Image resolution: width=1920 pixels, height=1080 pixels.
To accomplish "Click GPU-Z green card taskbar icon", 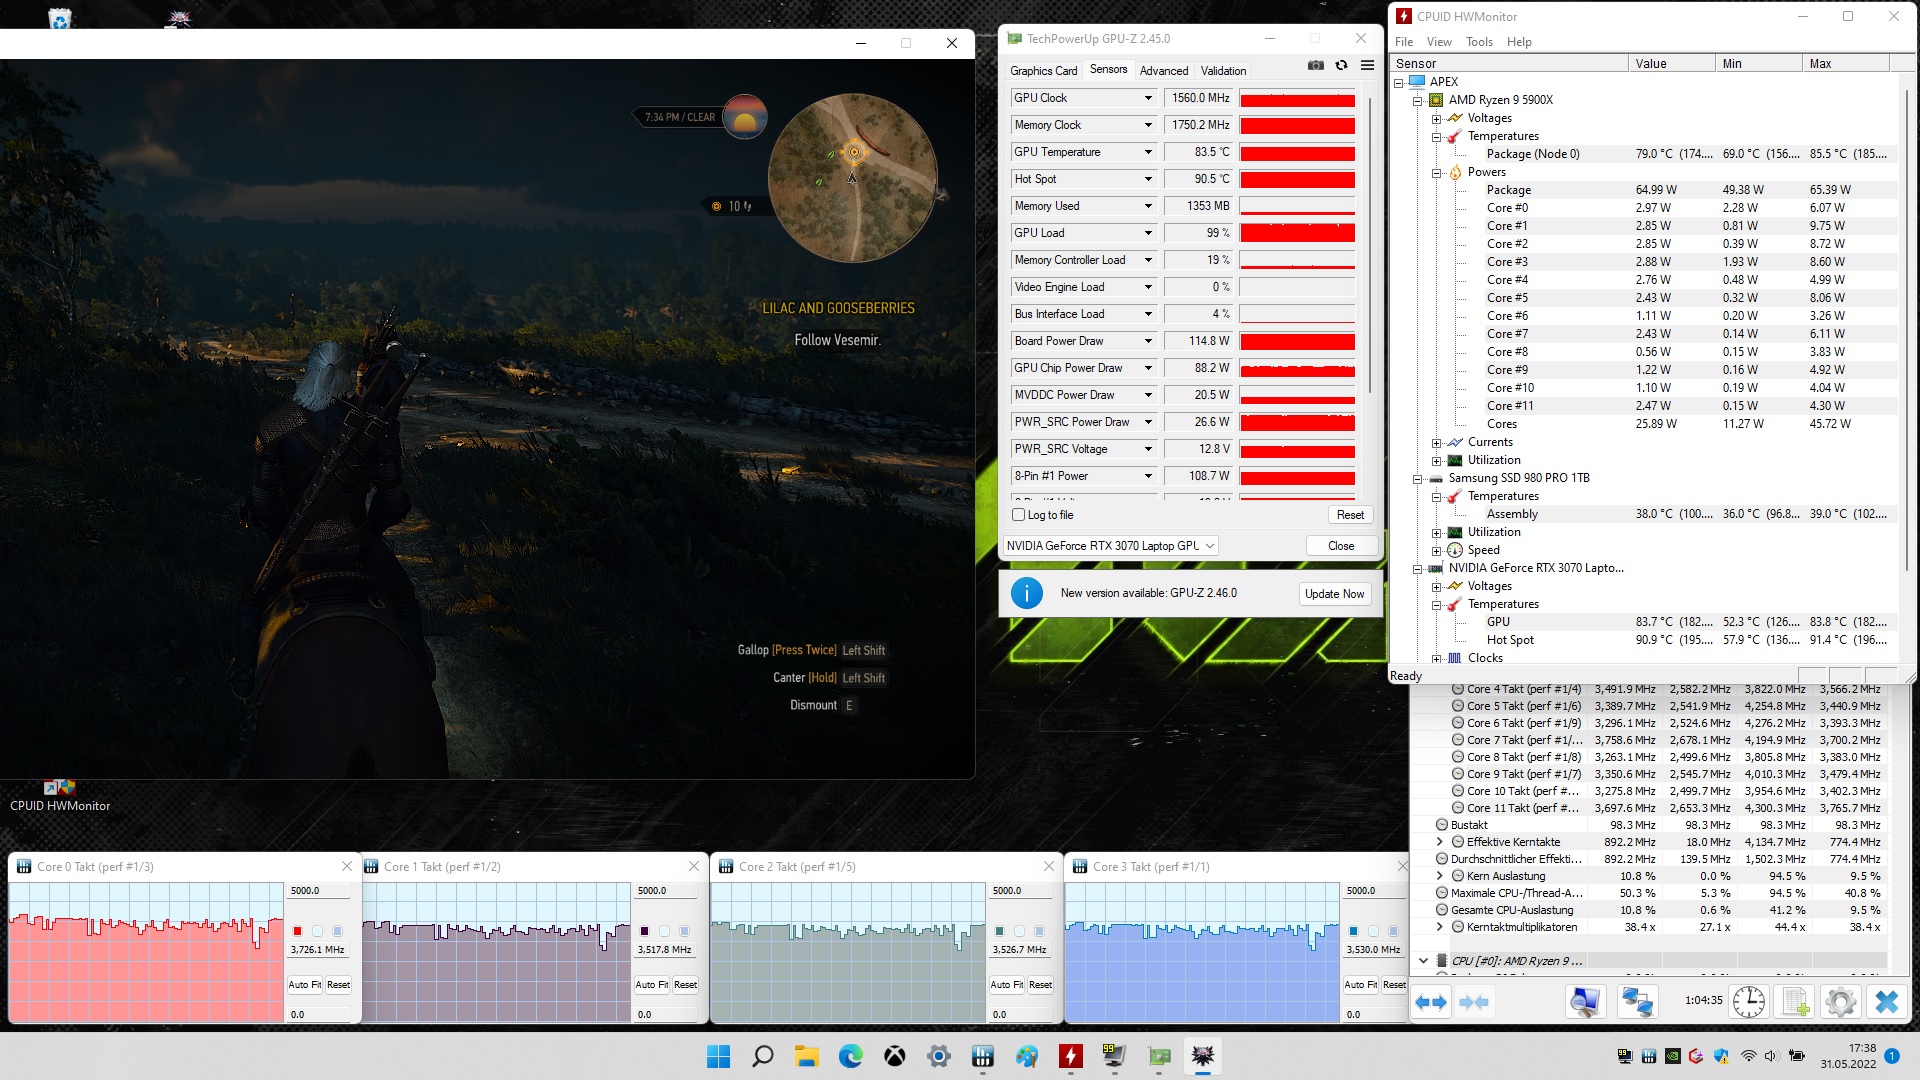I will click(1159, 1056).
